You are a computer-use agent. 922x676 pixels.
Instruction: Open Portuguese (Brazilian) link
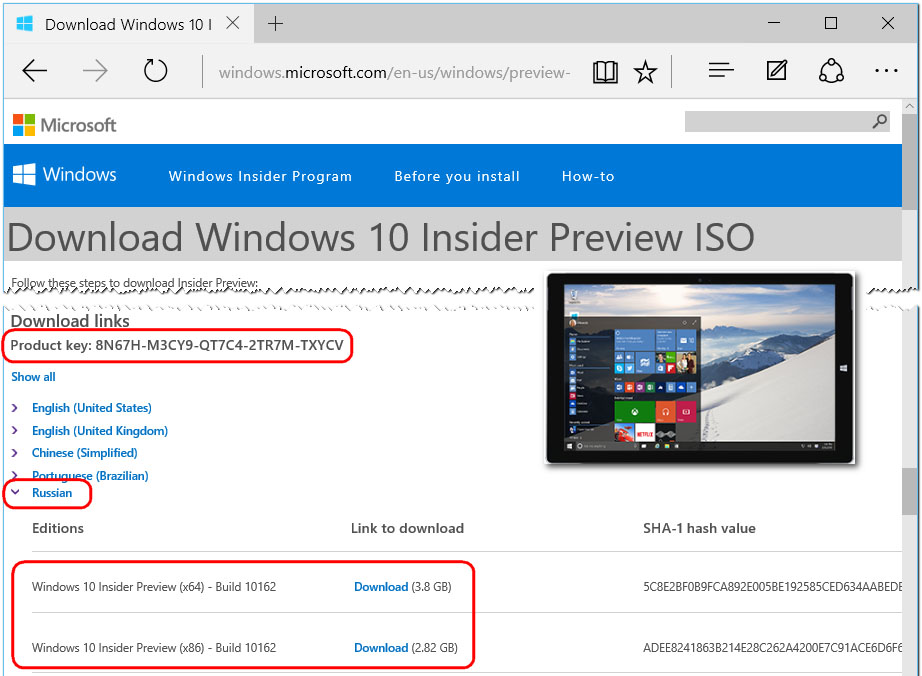(90, 476)
